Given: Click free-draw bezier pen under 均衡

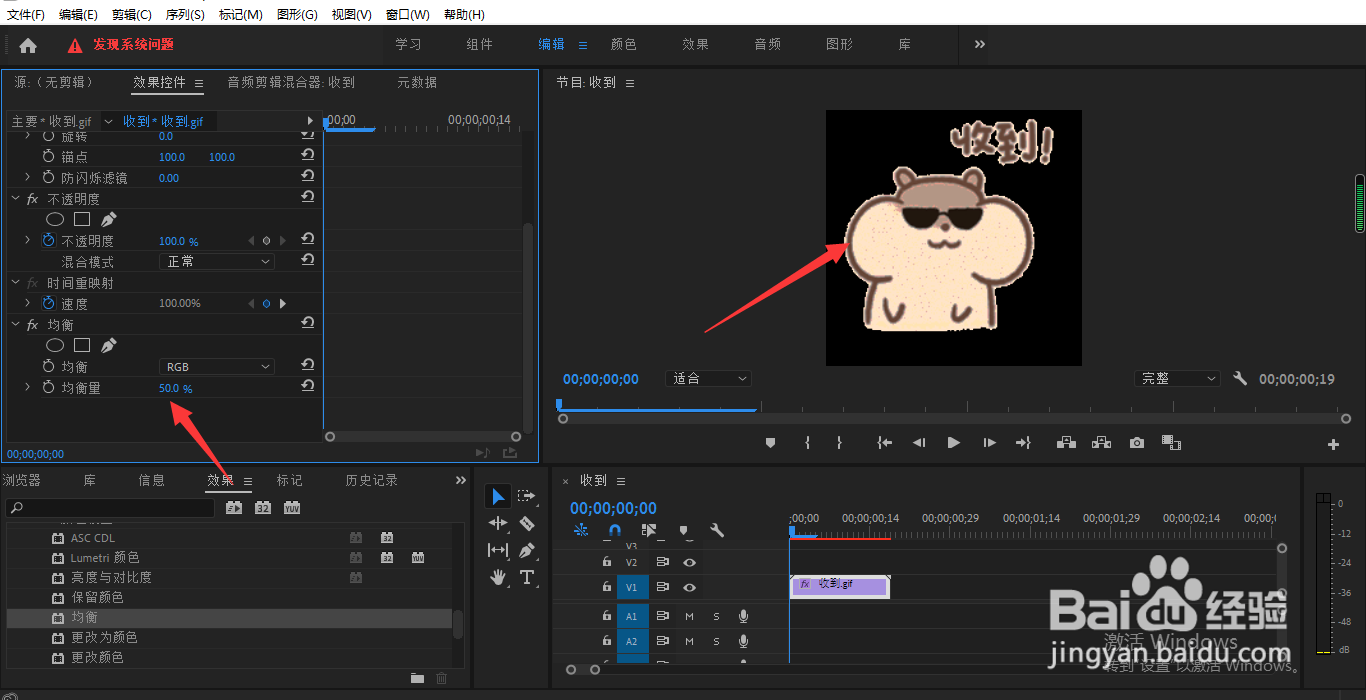Looking at the screenshot, I should (x=109, y=345).
